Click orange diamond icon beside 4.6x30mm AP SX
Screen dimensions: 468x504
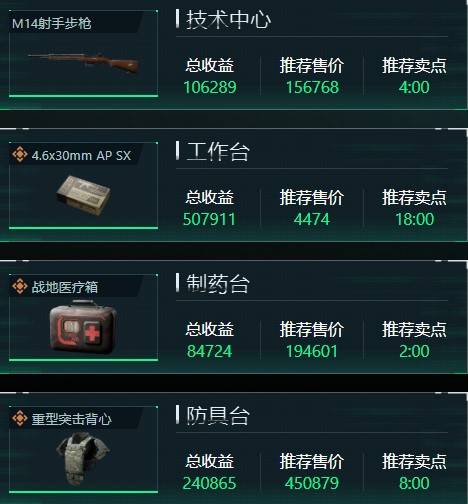click(x=20, y=155)
